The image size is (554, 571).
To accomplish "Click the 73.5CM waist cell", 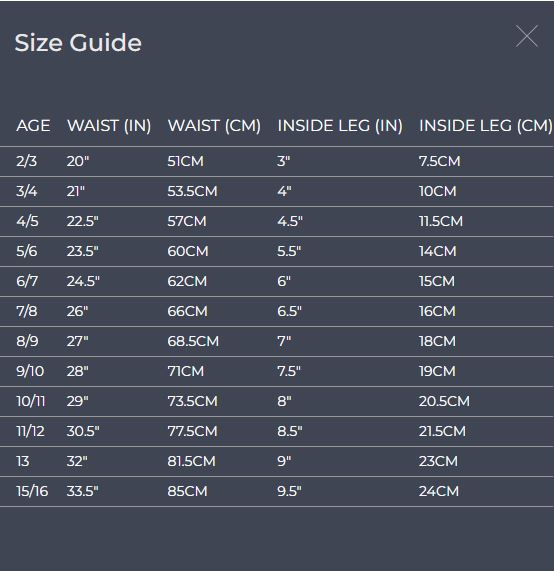I will point(193,401).
